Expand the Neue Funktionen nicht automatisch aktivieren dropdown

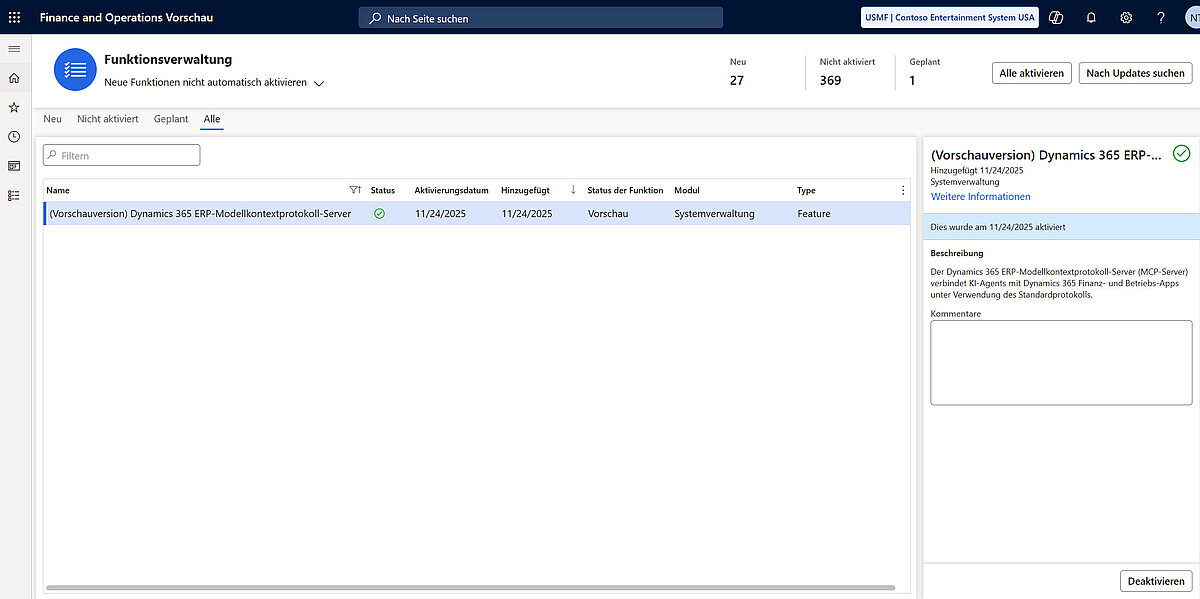click(x=318, y=84)
